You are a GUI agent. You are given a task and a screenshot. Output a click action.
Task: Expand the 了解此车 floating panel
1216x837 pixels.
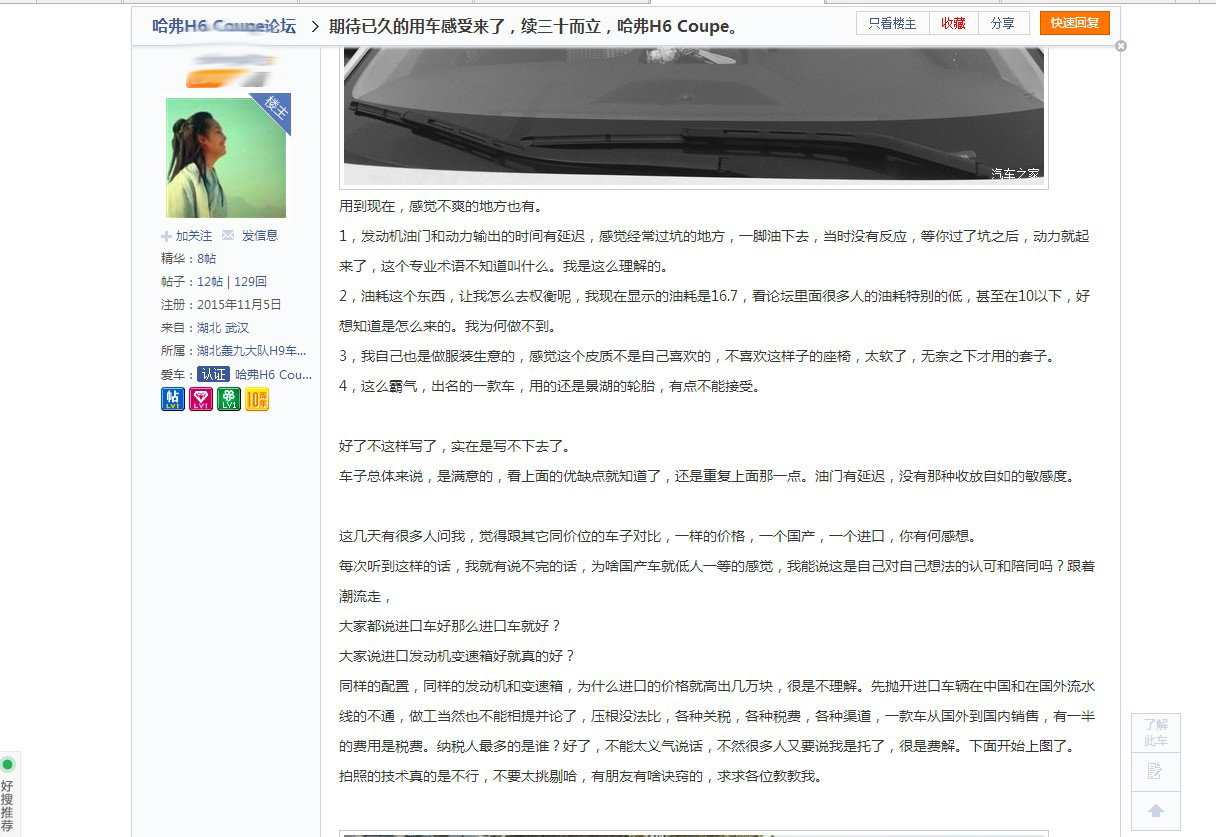click(1155, 732)
